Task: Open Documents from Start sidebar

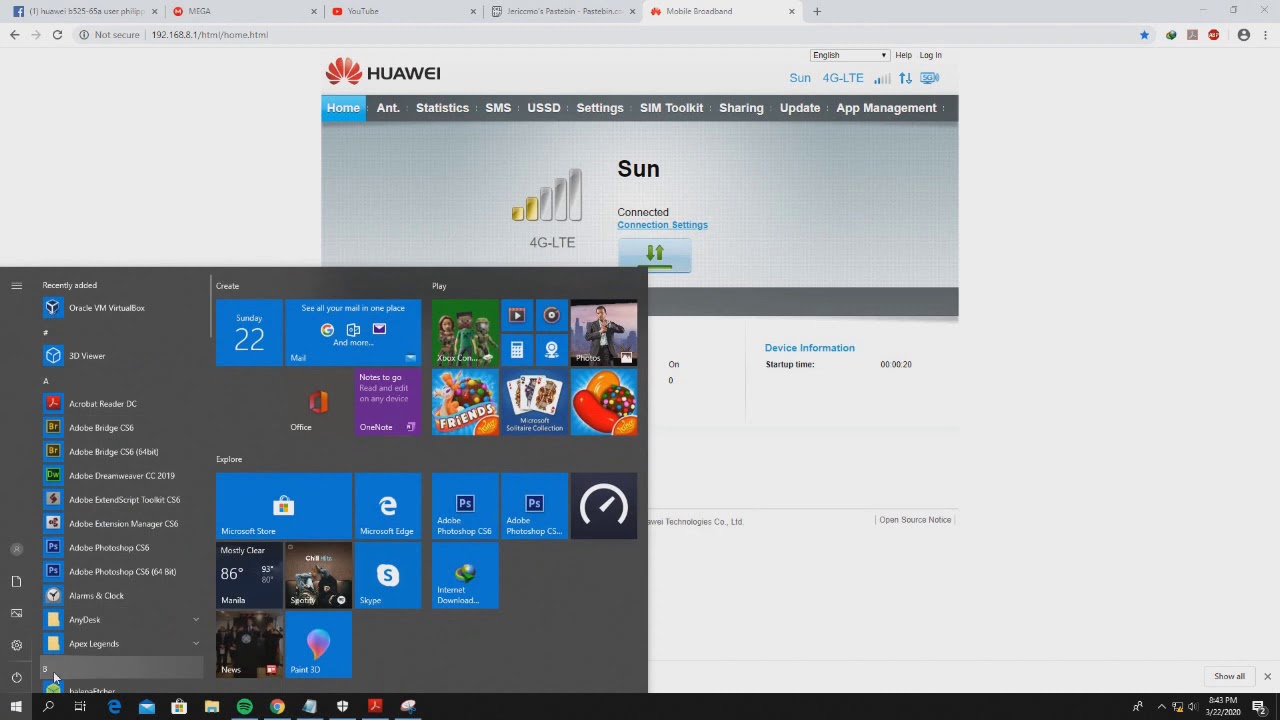Action: (x=16, y=581)
